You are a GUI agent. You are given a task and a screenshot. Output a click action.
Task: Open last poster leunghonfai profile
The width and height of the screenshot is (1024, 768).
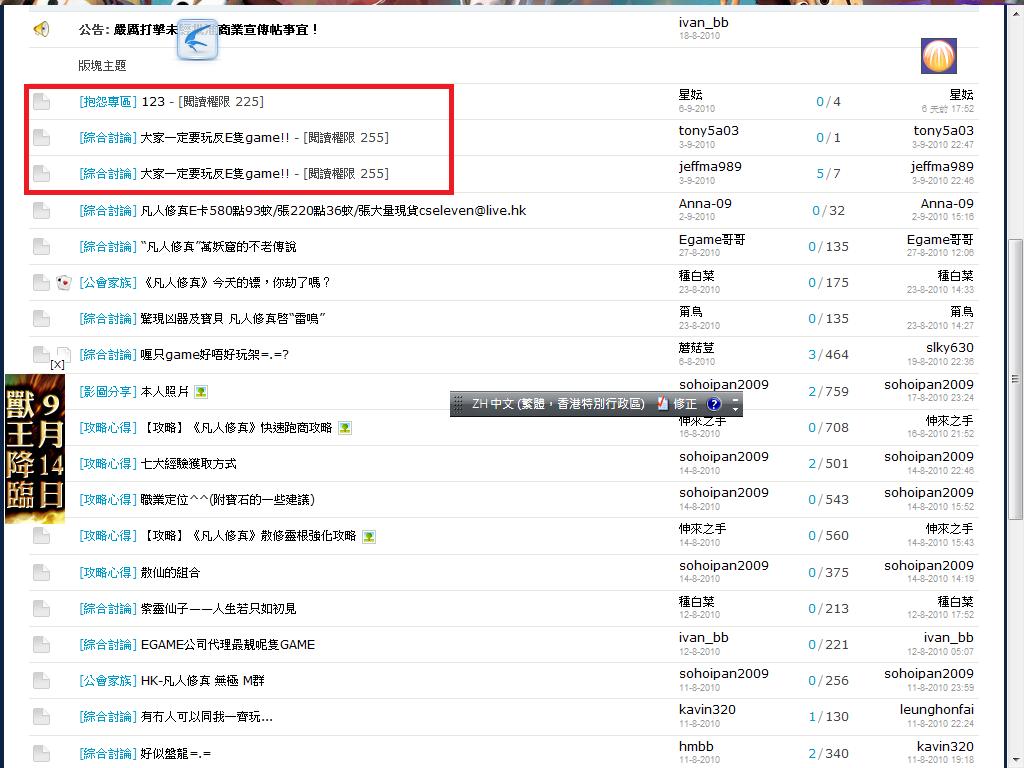tap(936, 710)
